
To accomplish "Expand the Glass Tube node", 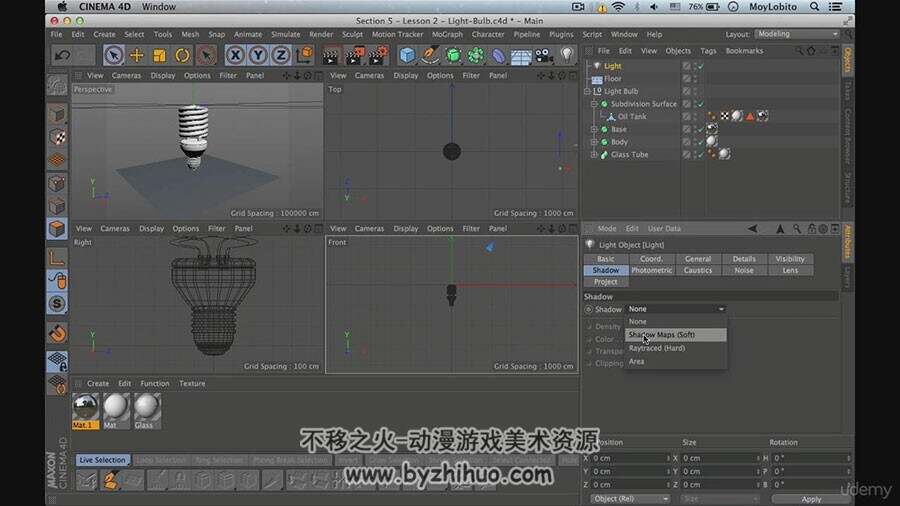I will (x=594, y=154).
